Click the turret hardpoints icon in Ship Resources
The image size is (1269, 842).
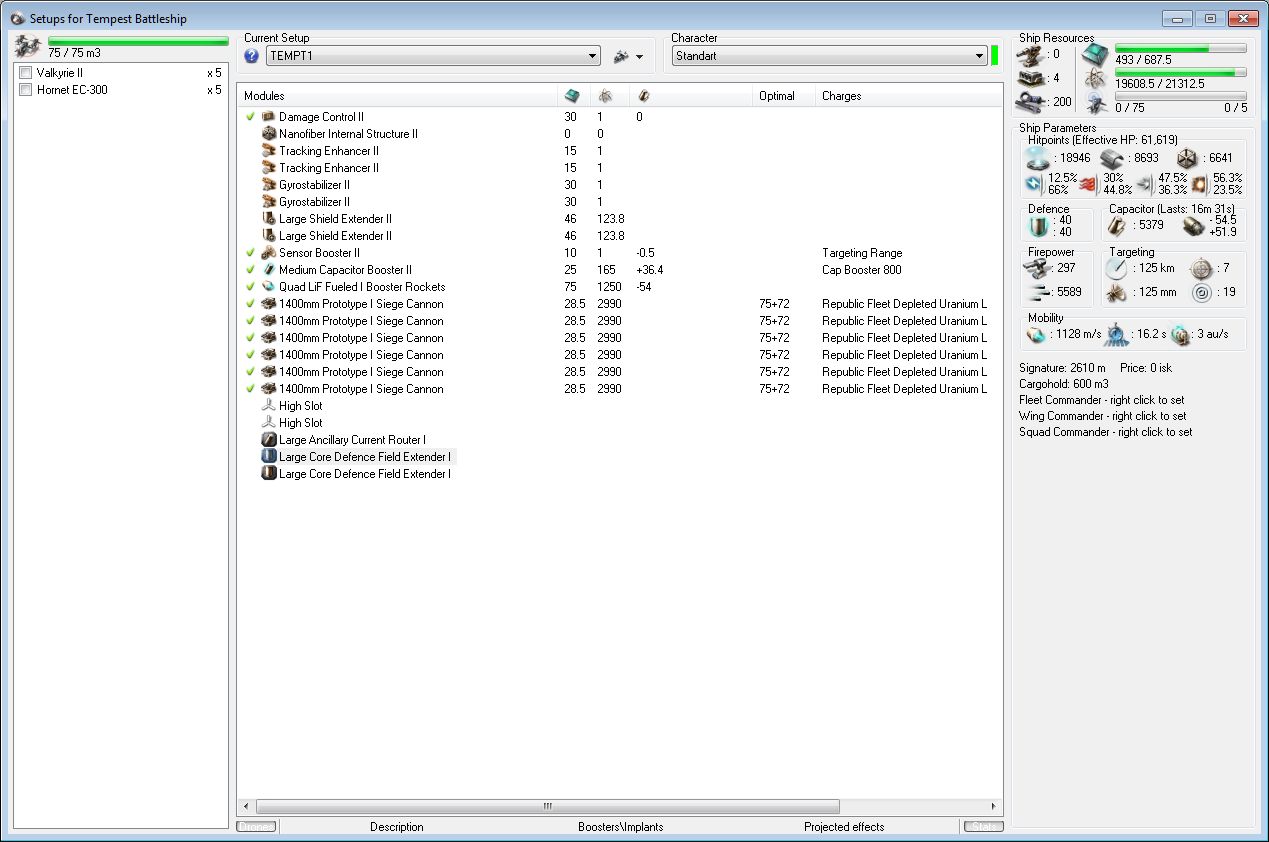coord(1029,55)
